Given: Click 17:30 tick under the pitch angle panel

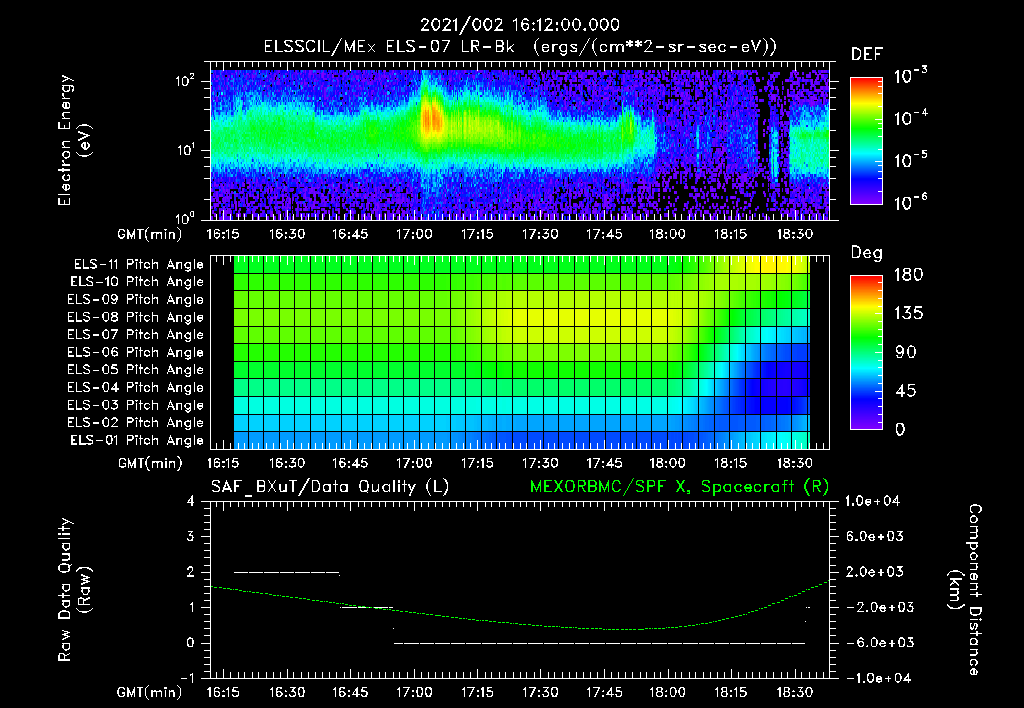Looking at the screenshot, I should tap(540, 464).
